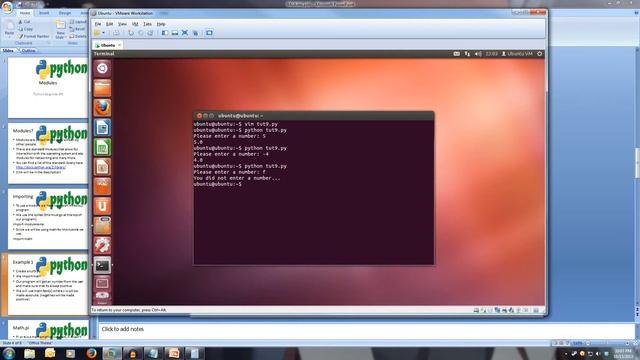Click Cut in PowerPoint clipboard group

coord(24,22)
